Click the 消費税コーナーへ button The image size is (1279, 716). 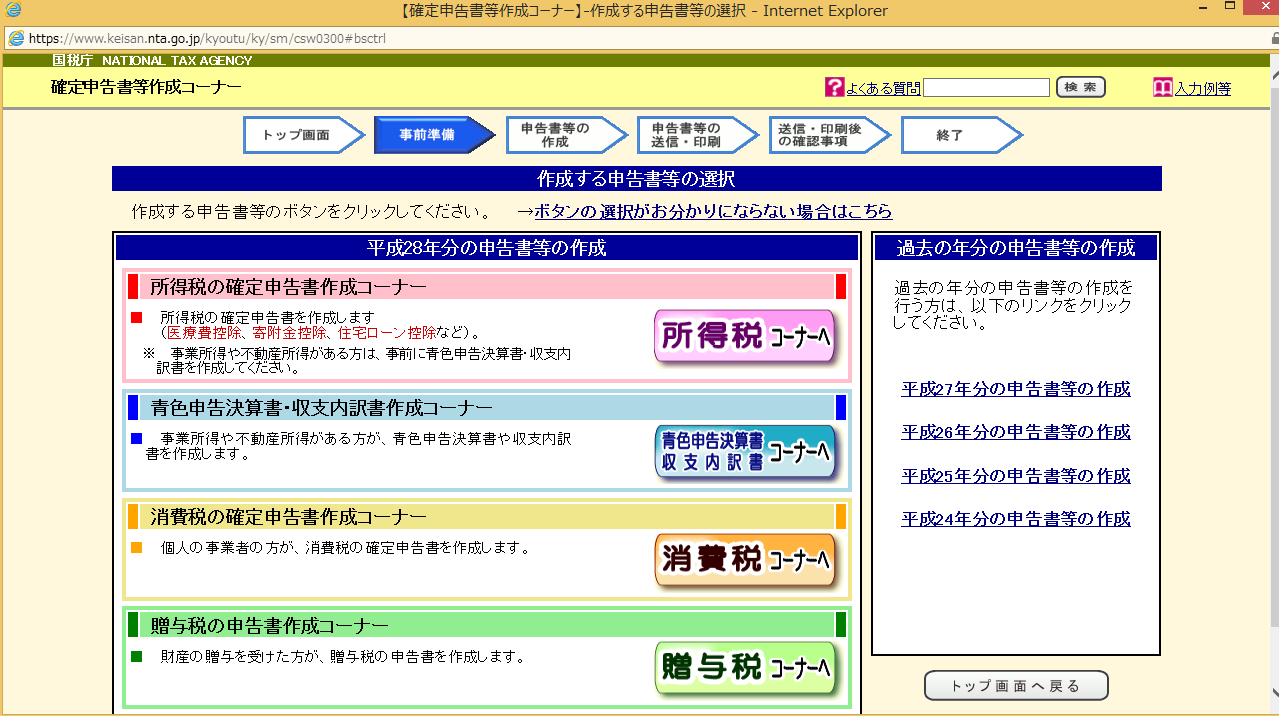click(747, 561)
